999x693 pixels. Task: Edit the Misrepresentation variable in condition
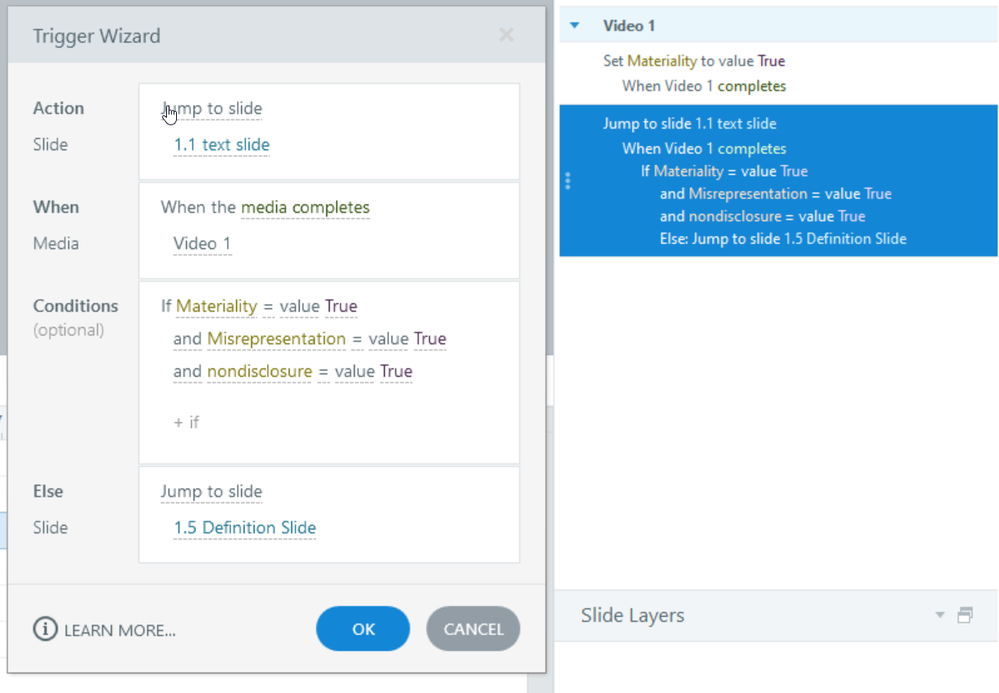pos(277,339)
